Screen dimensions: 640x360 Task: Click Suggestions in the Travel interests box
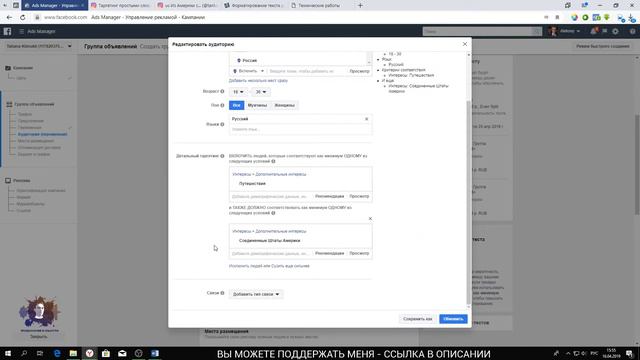[x=329, y=196]
